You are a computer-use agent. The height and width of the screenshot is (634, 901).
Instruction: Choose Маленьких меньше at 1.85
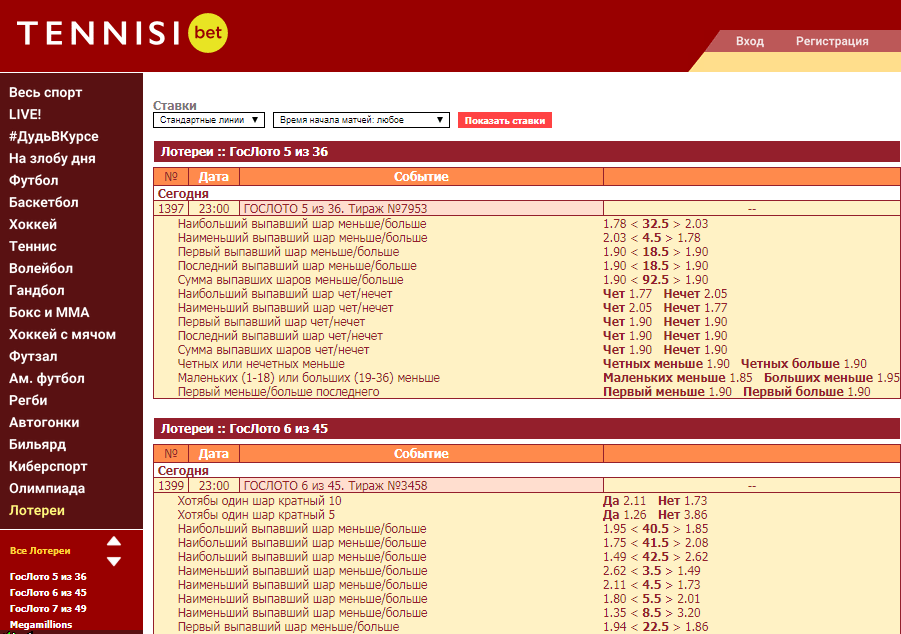tap(677, 378)
